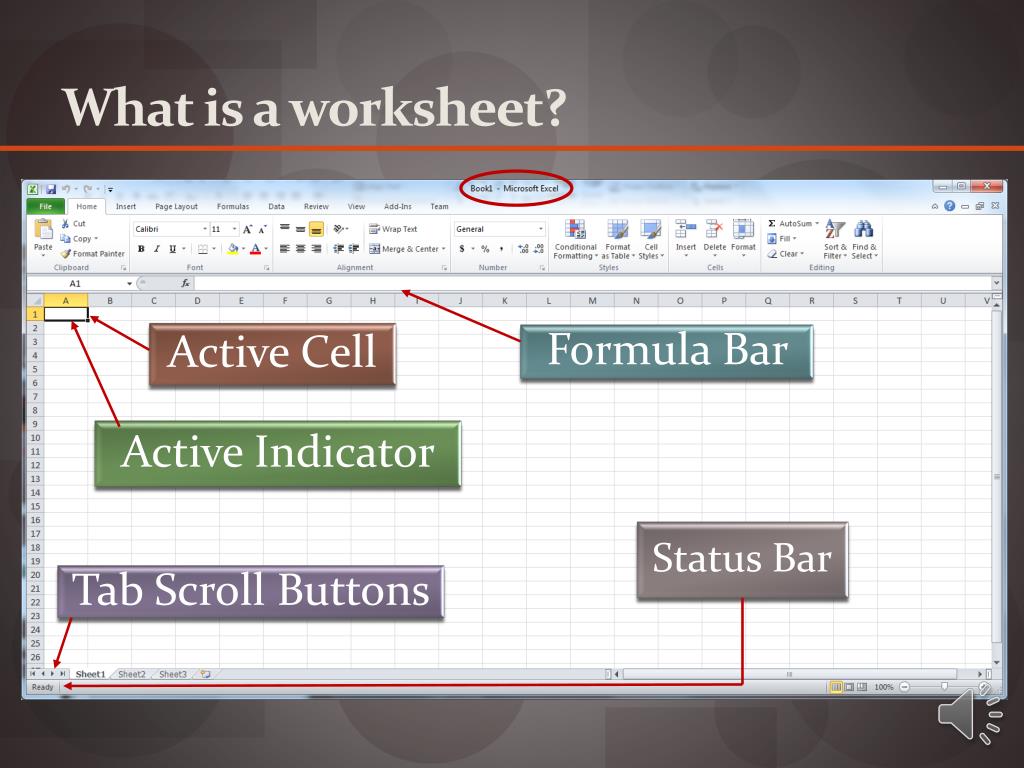Click the Select All corner button
The width and height of the screenshot is (1024, 768).
pyautogui.click(x=35, y=301)
